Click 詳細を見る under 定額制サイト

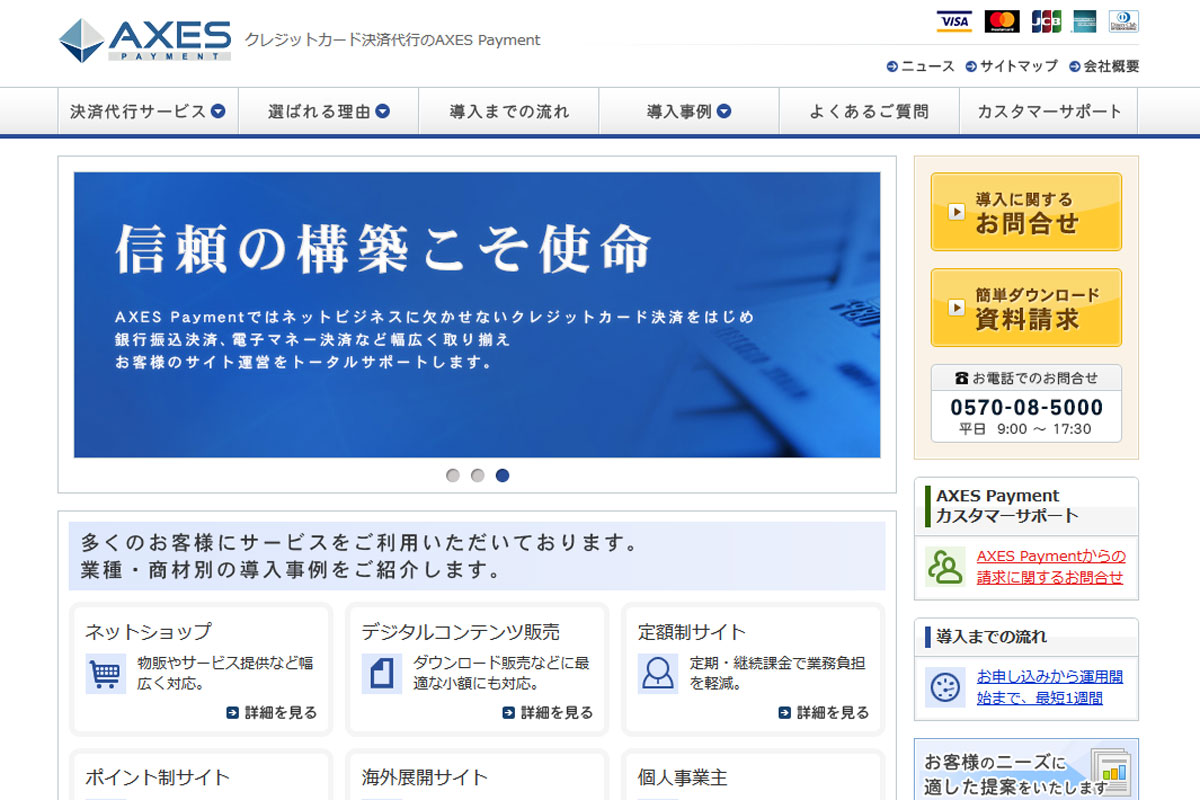(824, 713)
